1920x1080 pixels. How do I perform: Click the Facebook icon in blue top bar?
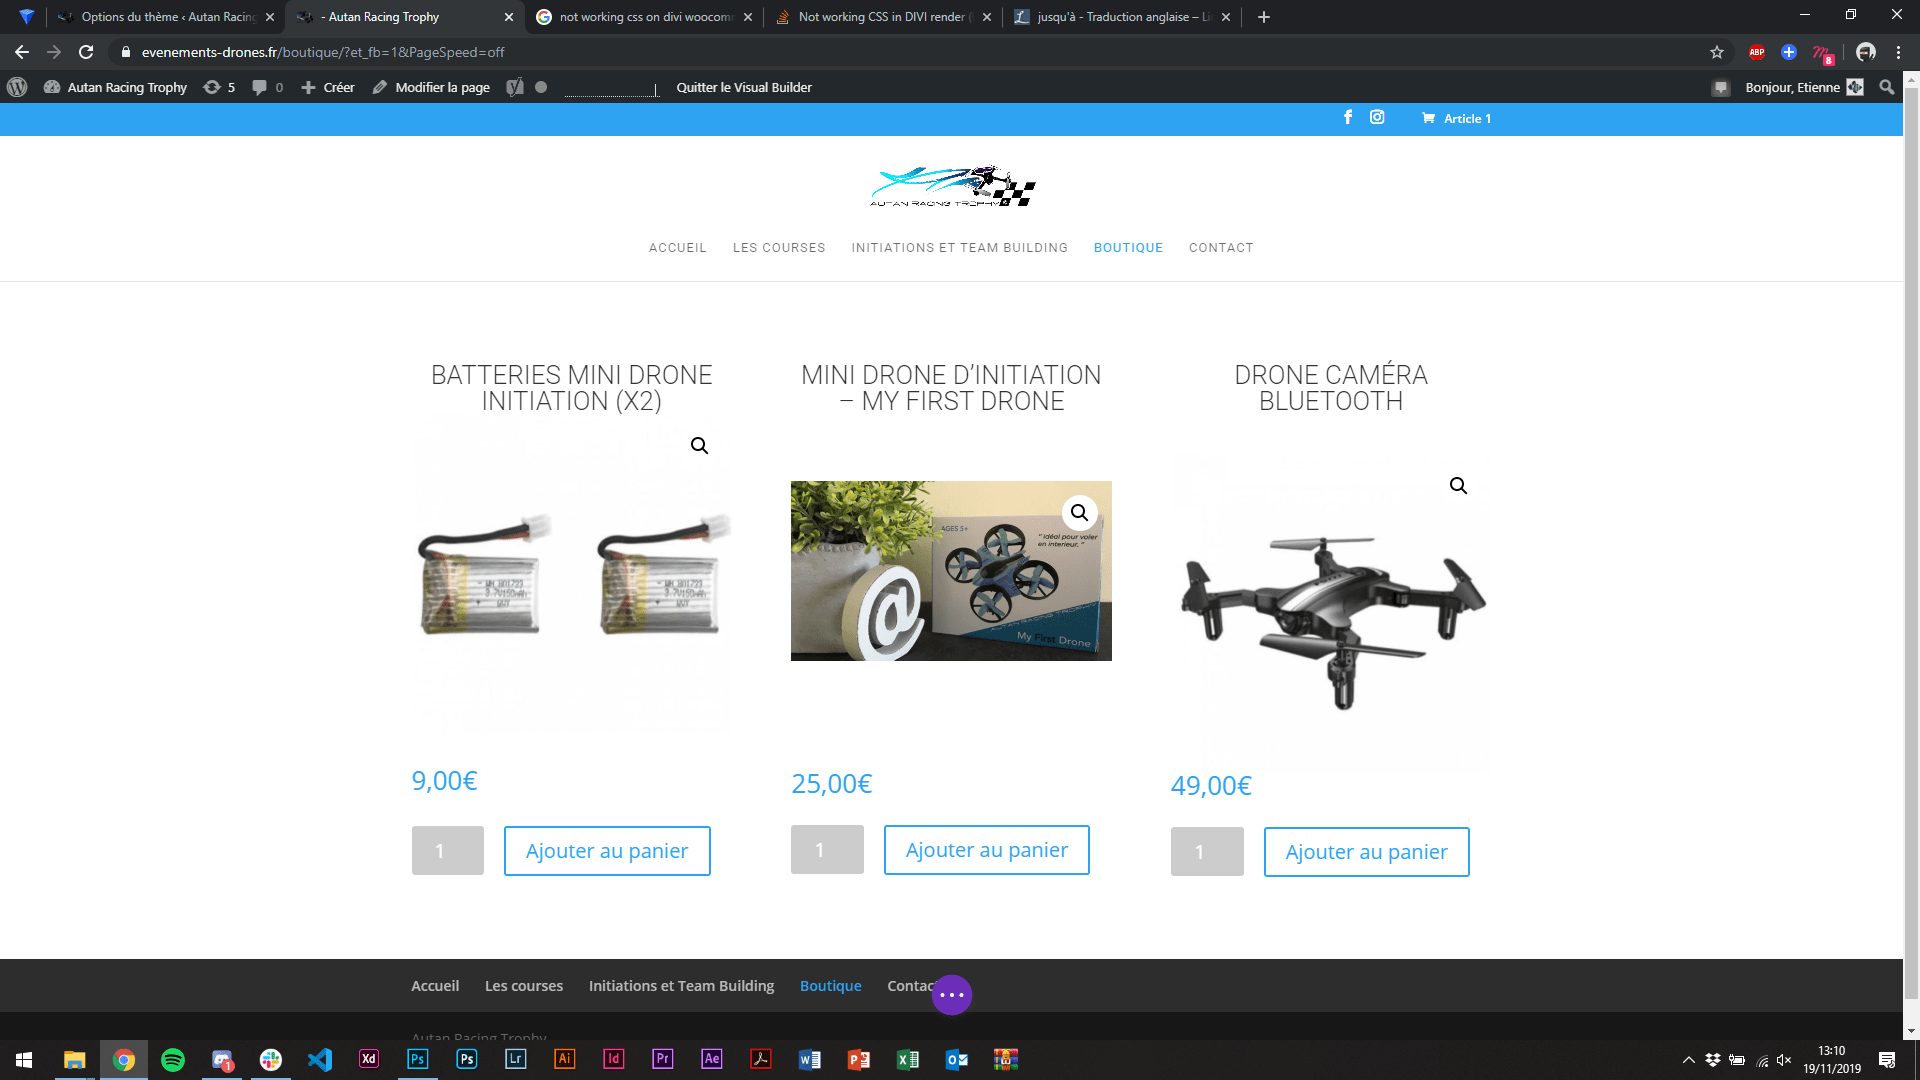[x=1348, y=117]
